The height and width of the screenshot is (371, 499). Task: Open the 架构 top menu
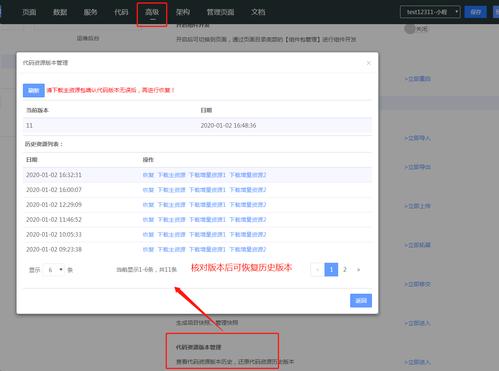pyautogui.click(x=183, y=12)
